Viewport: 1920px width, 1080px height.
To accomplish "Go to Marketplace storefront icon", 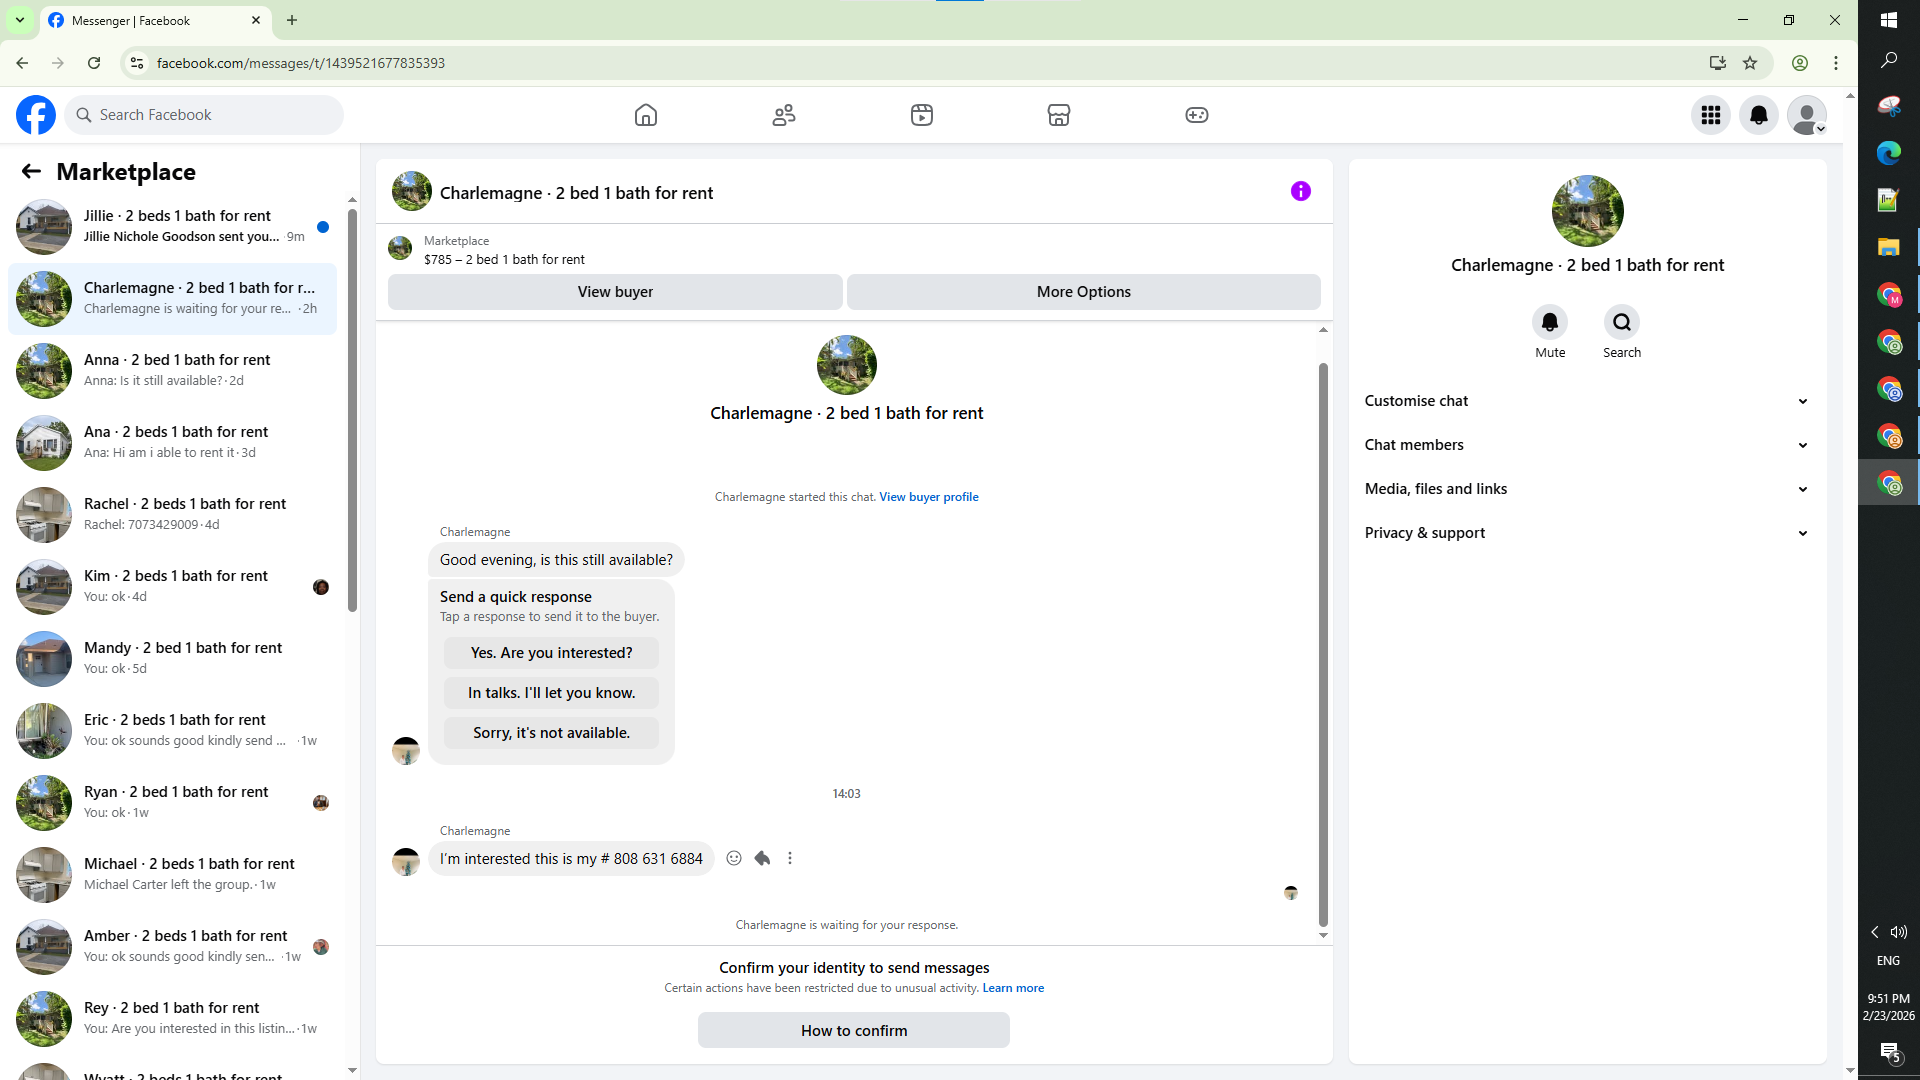I will (x=1059, y=115).
